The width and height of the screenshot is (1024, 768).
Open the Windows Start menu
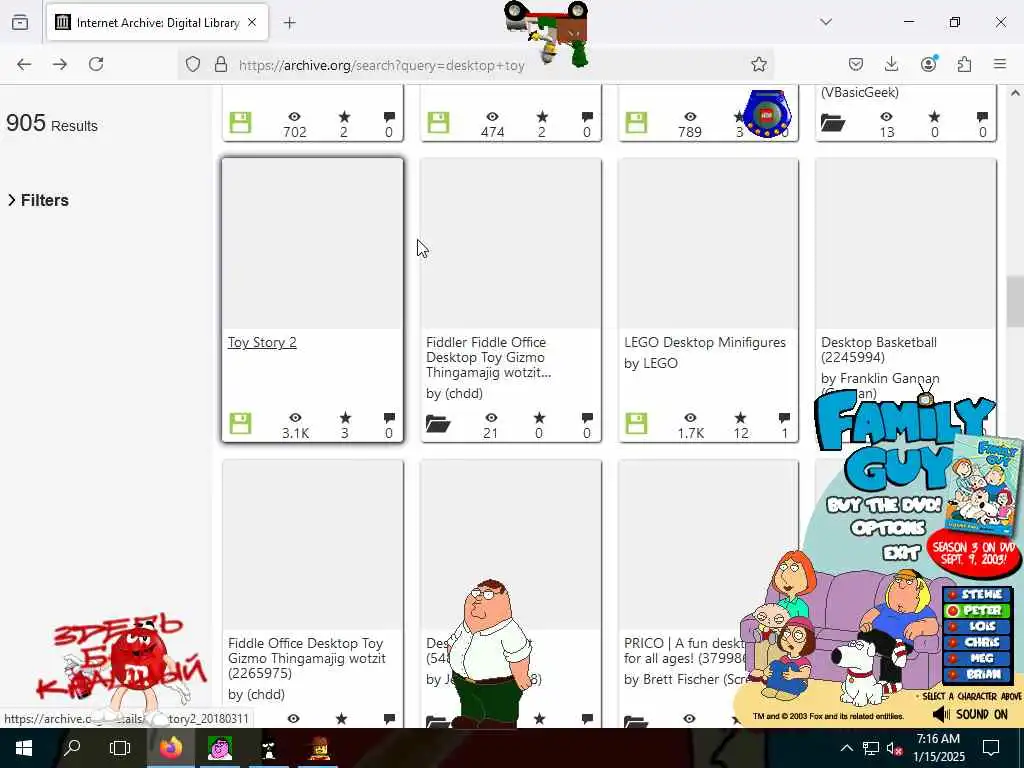point(24,748)
